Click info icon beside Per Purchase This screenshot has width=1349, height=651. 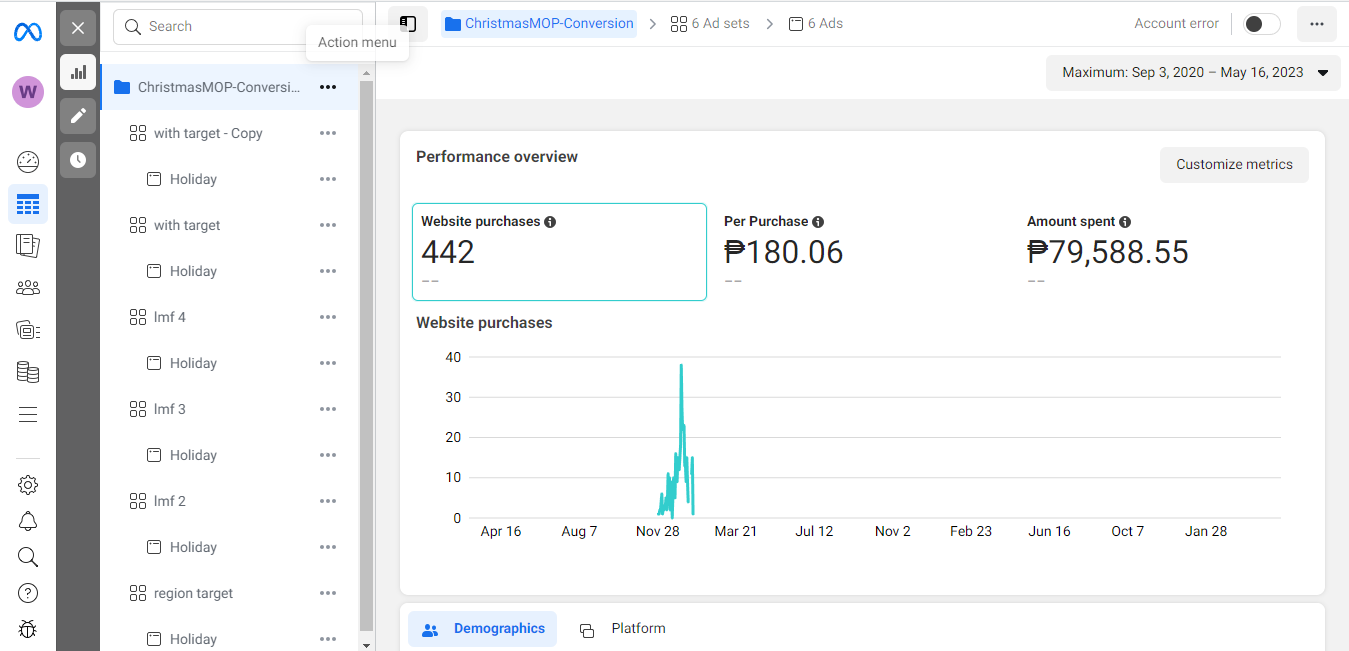pyautogui.click(x=818, y=222)
